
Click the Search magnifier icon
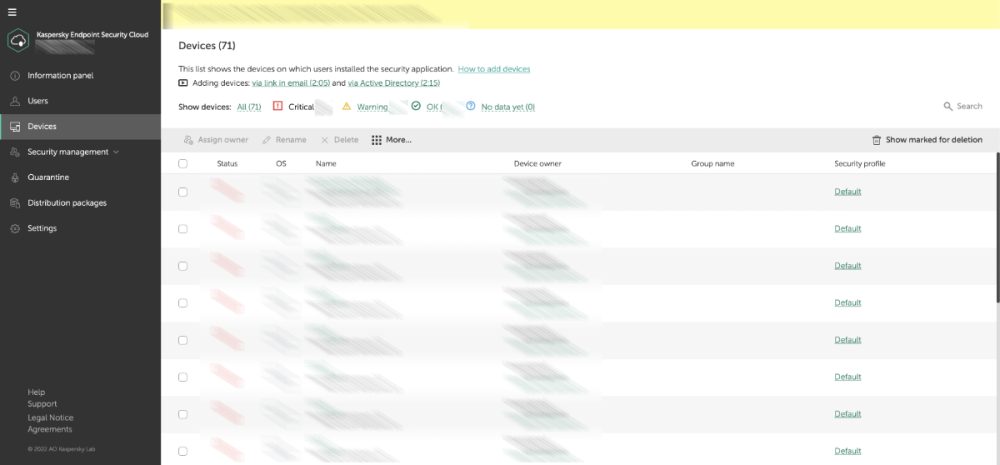[948, 106]
